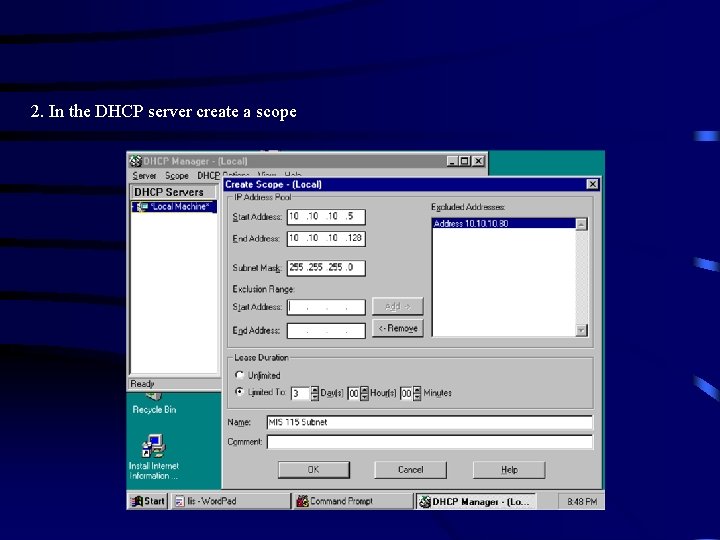This screenshot has width=720, height=540.
Task: Click the Days value field
Action: [x=301, y=394]
